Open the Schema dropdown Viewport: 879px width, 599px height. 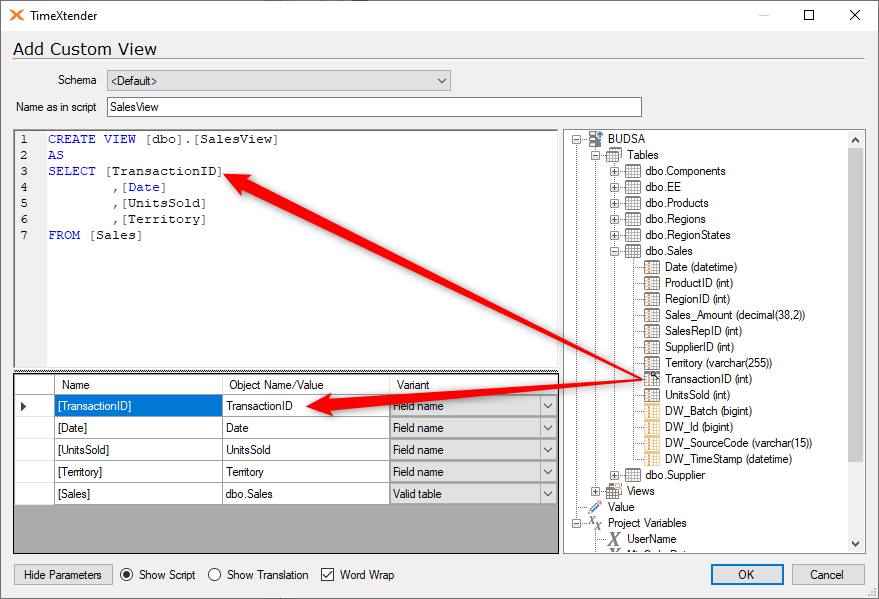[x=279, y=81]
